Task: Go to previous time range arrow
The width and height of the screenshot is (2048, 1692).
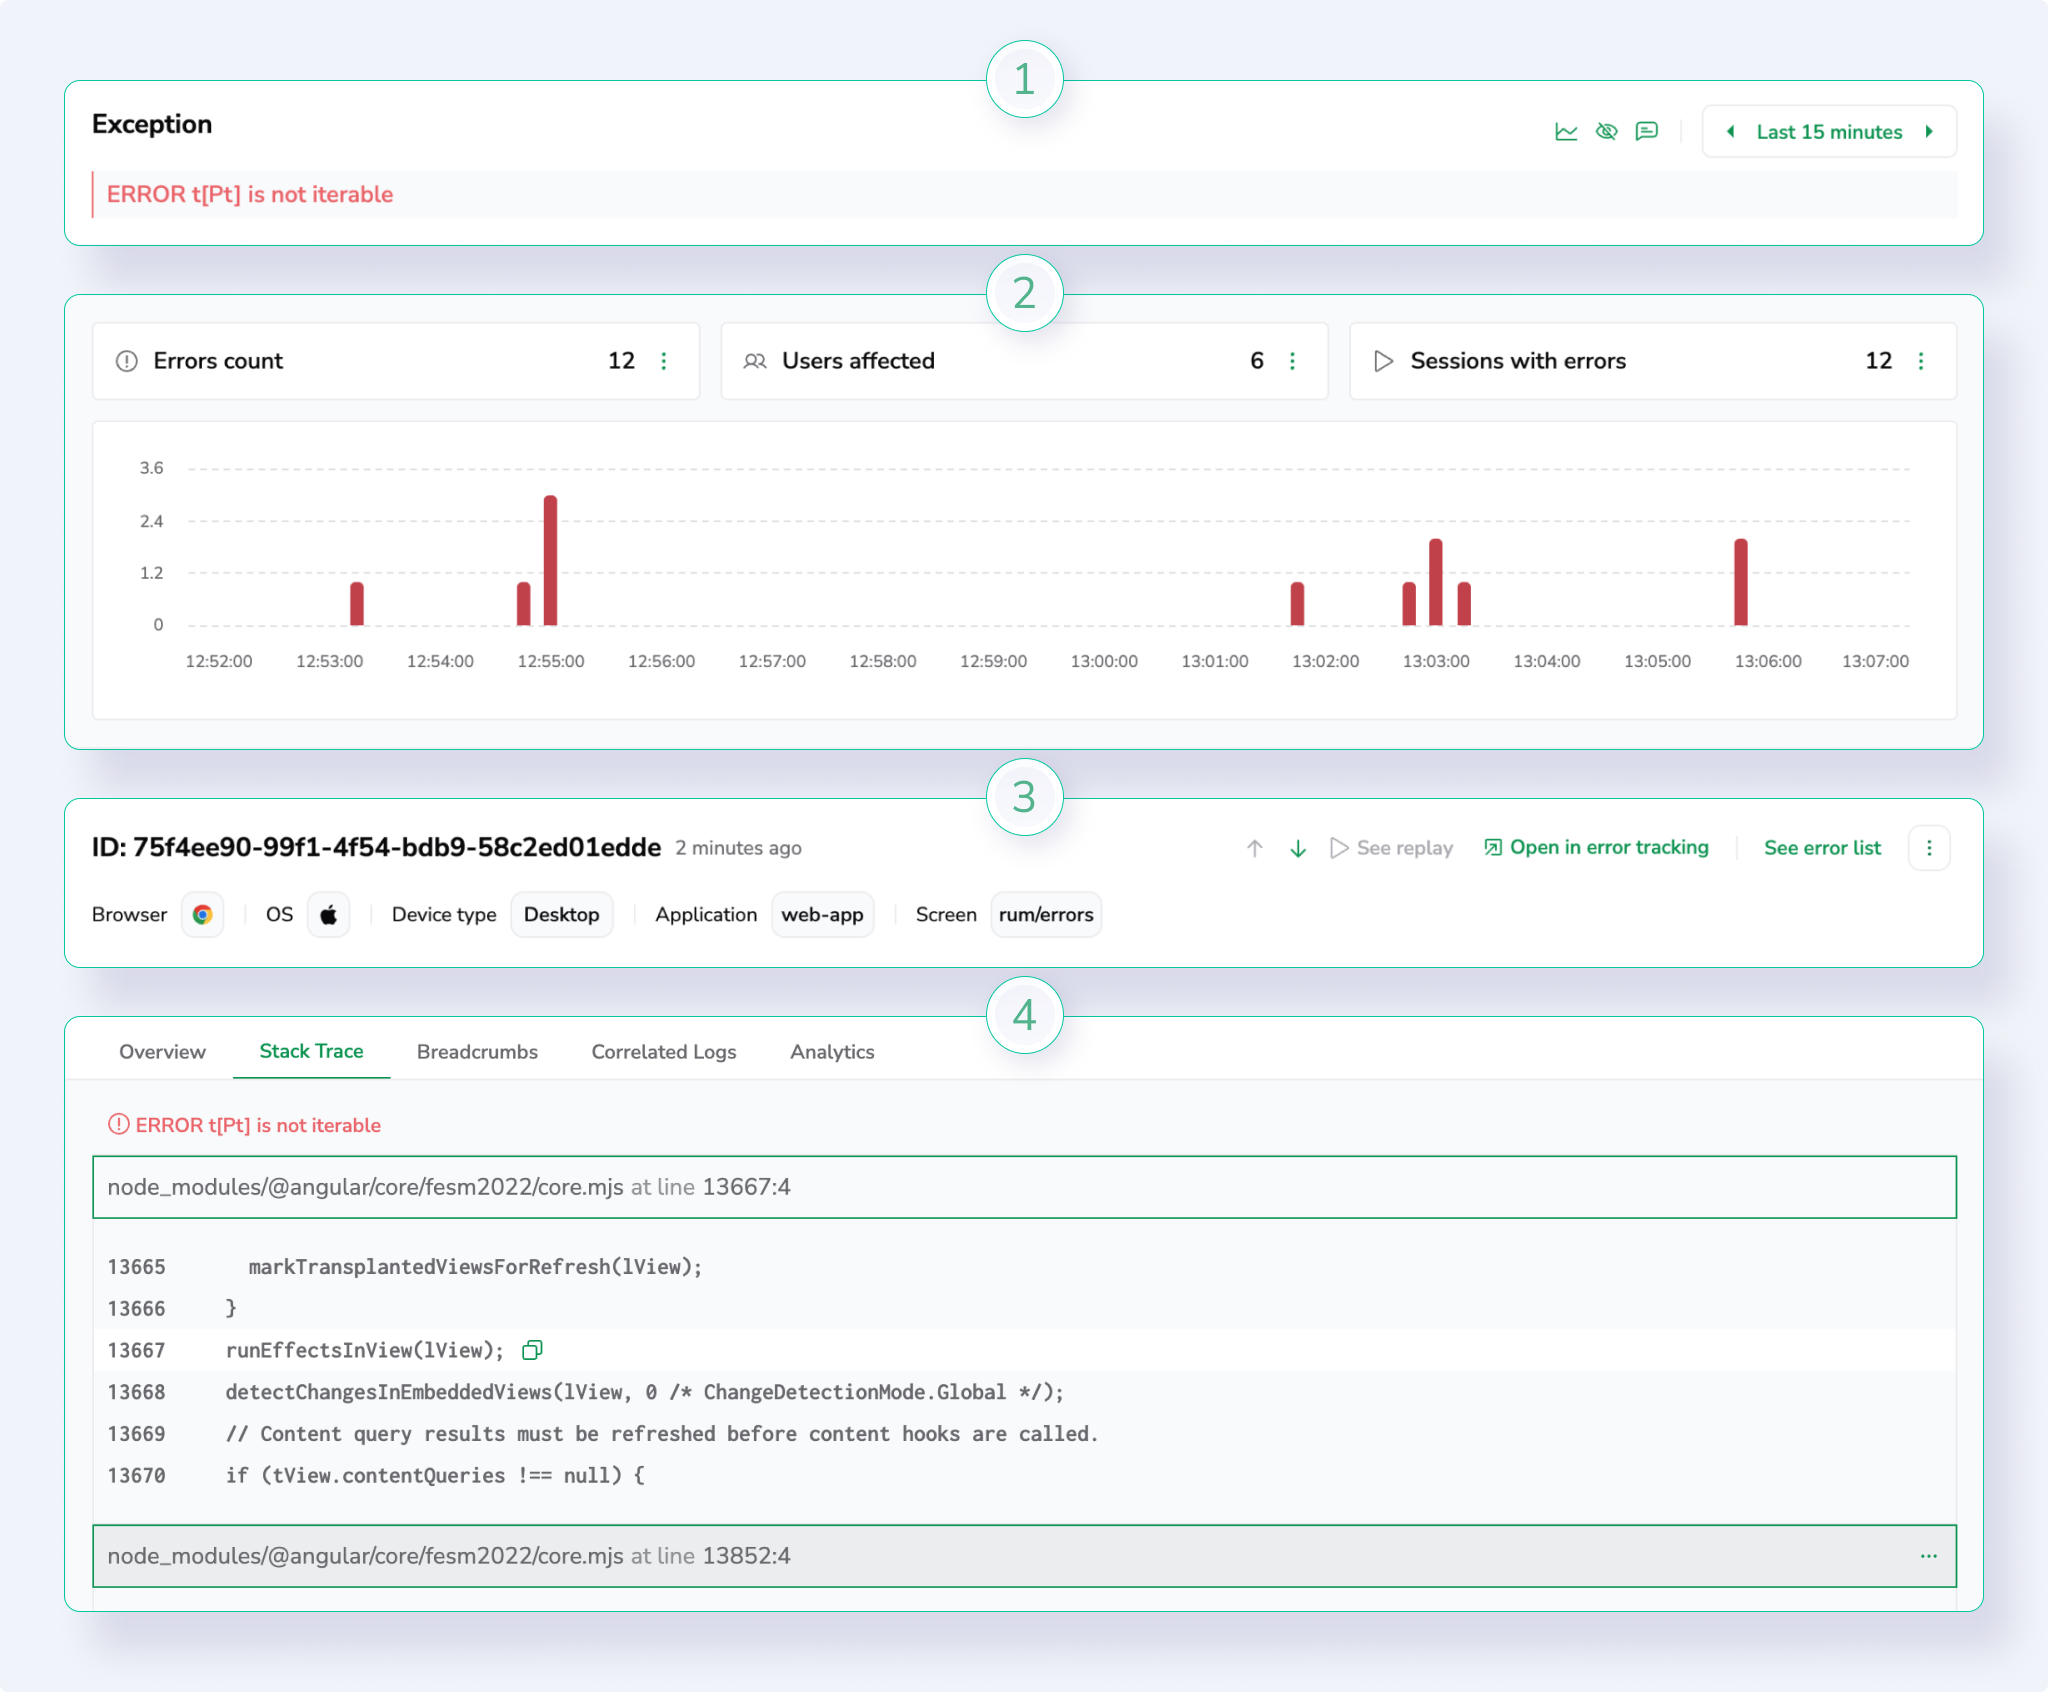Action: 1731,132
